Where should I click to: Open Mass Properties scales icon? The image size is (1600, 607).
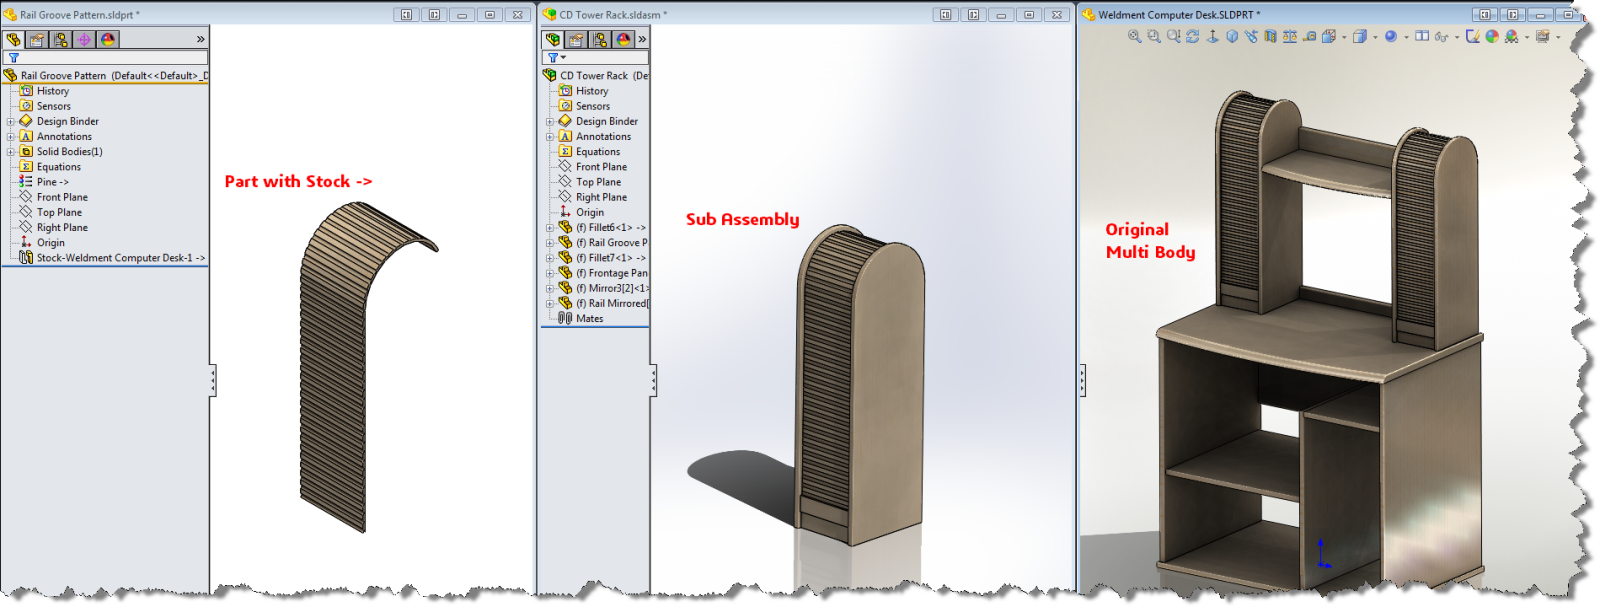[x=1290, y=36]
